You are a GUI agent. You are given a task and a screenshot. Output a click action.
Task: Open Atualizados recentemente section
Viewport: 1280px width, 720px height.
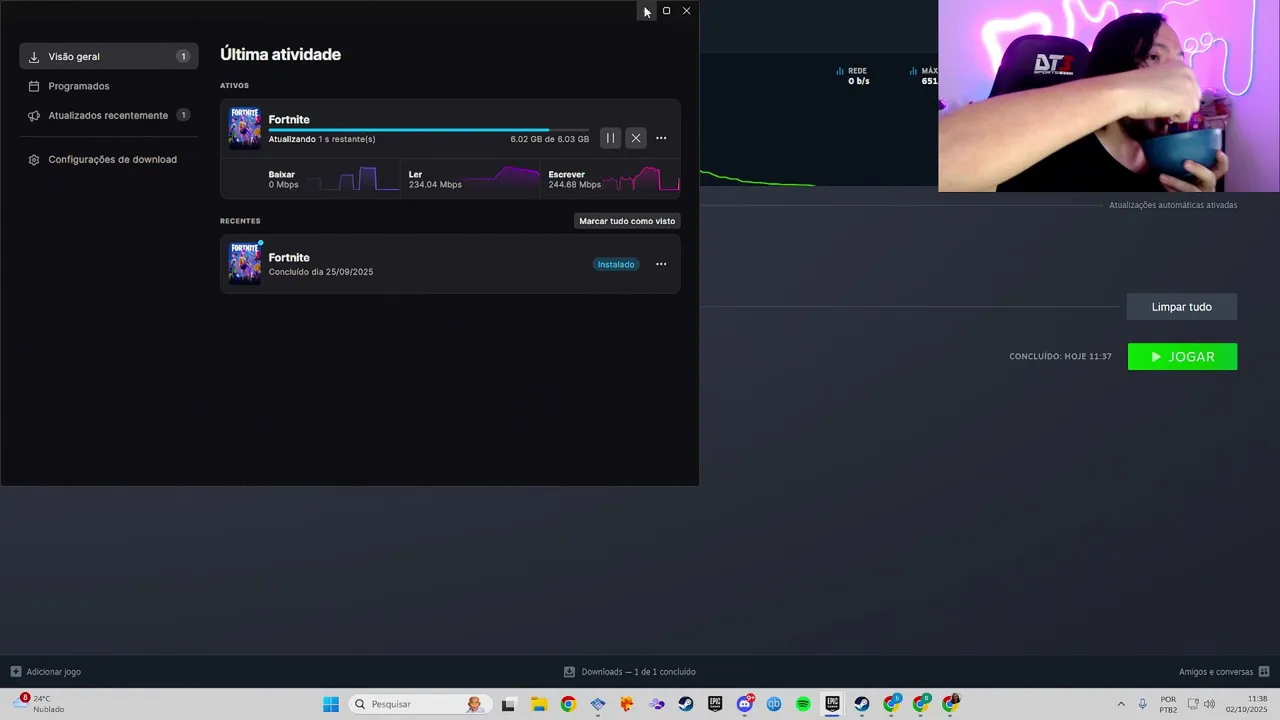coord(109,115)
